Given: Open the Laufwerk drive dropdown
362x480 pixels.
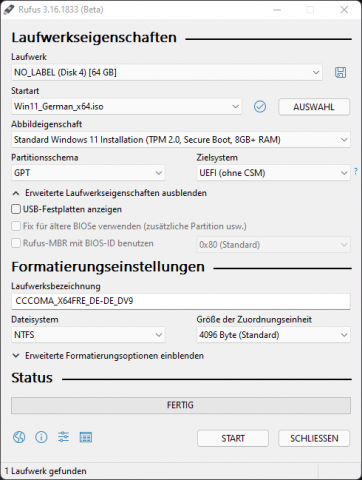Looking at the screenshot, I should point(167,72).
